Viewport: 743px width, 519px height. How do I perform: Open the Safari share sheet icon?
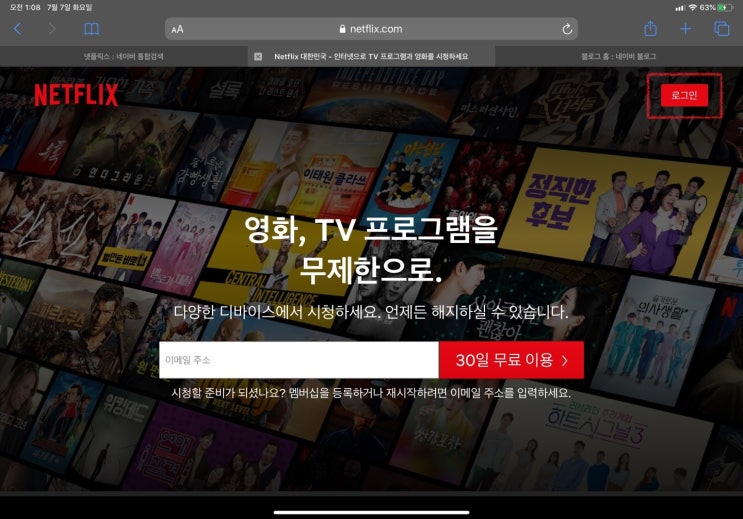[x=651, y=28]
